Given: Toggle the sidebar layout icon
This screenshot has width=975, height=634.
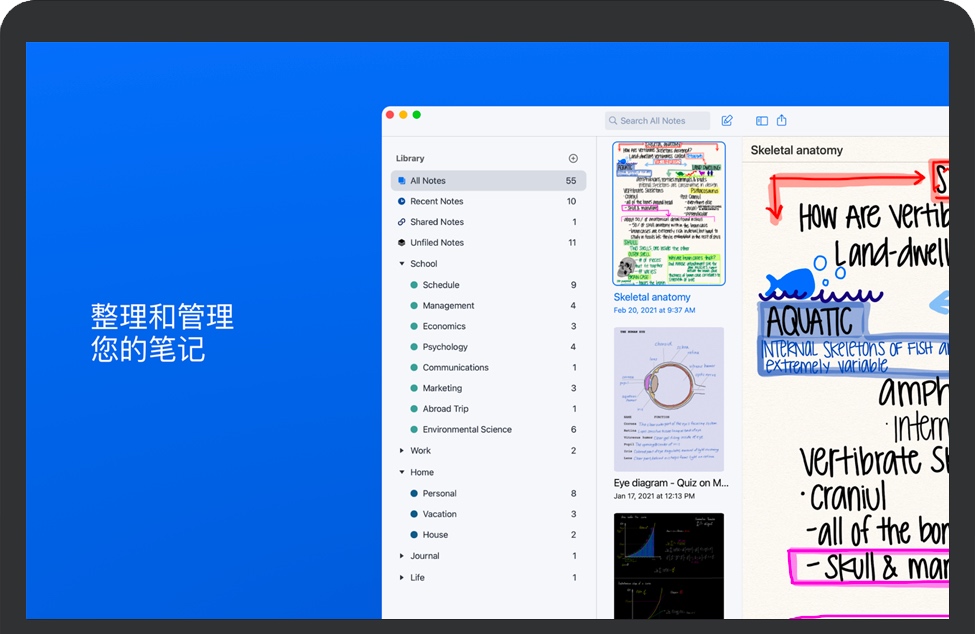Looking at the screenshot, I should (x=761, y=121).
